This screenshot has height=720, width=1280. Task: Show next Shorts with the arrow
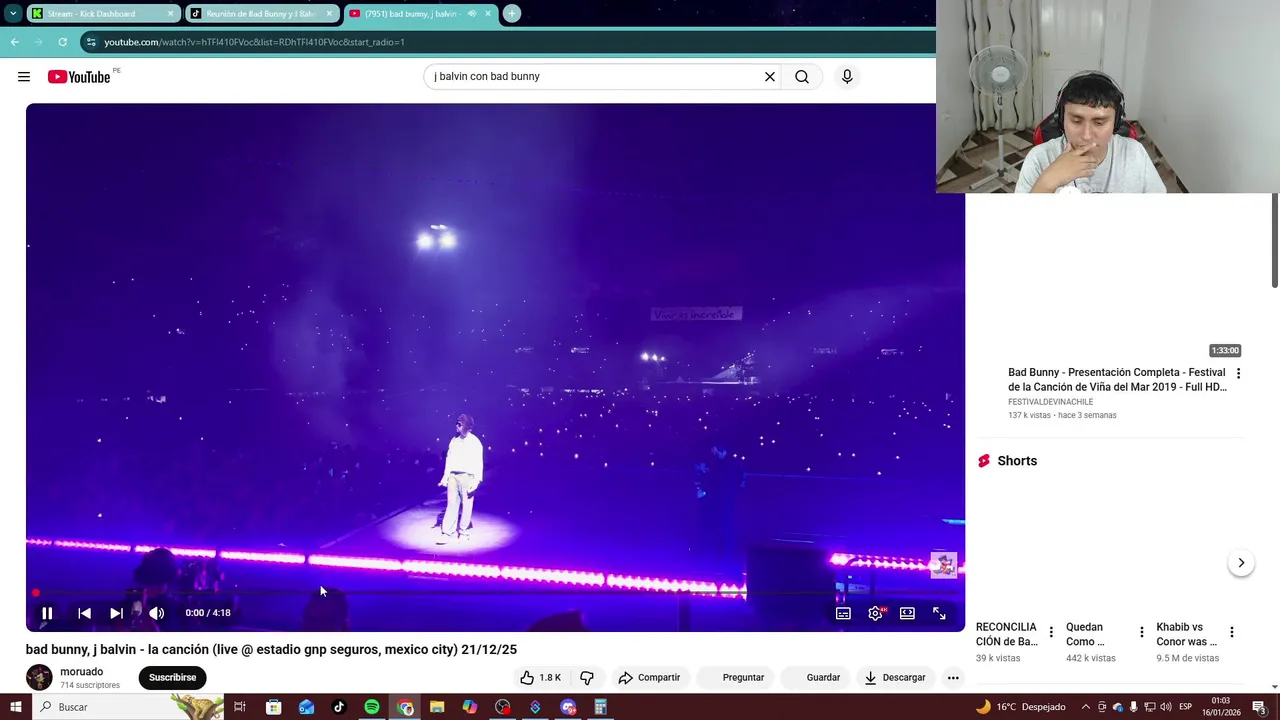point(1241,563)
